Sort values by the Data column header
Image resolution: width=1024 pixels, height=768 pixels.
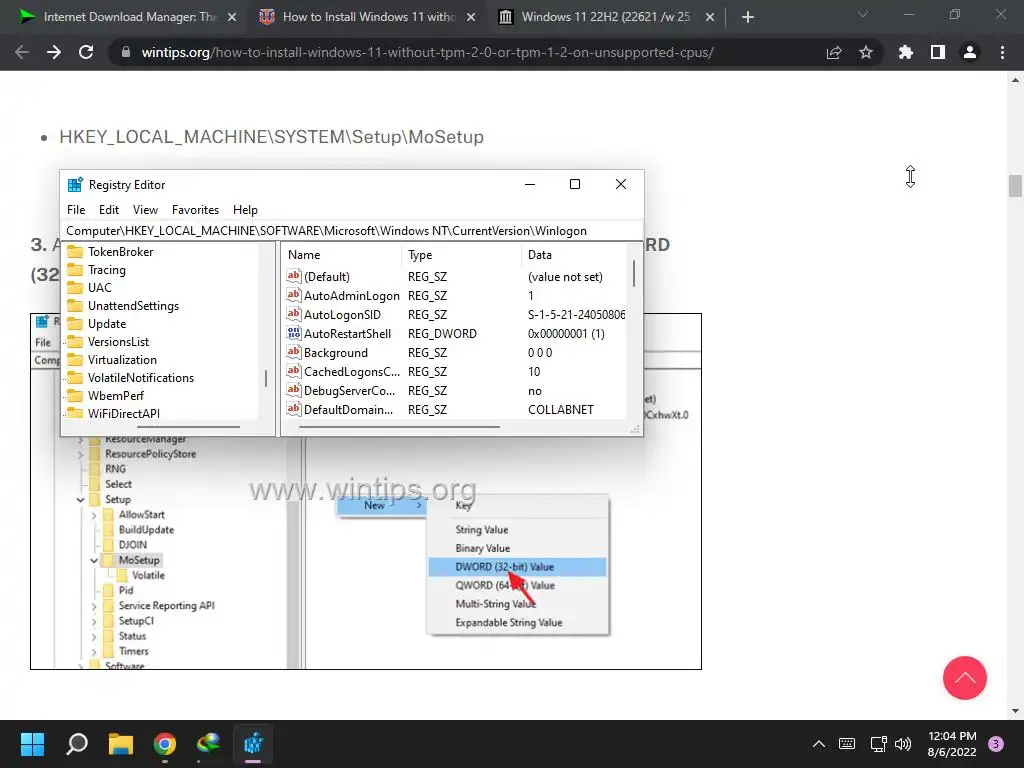(x=574, y=255)
